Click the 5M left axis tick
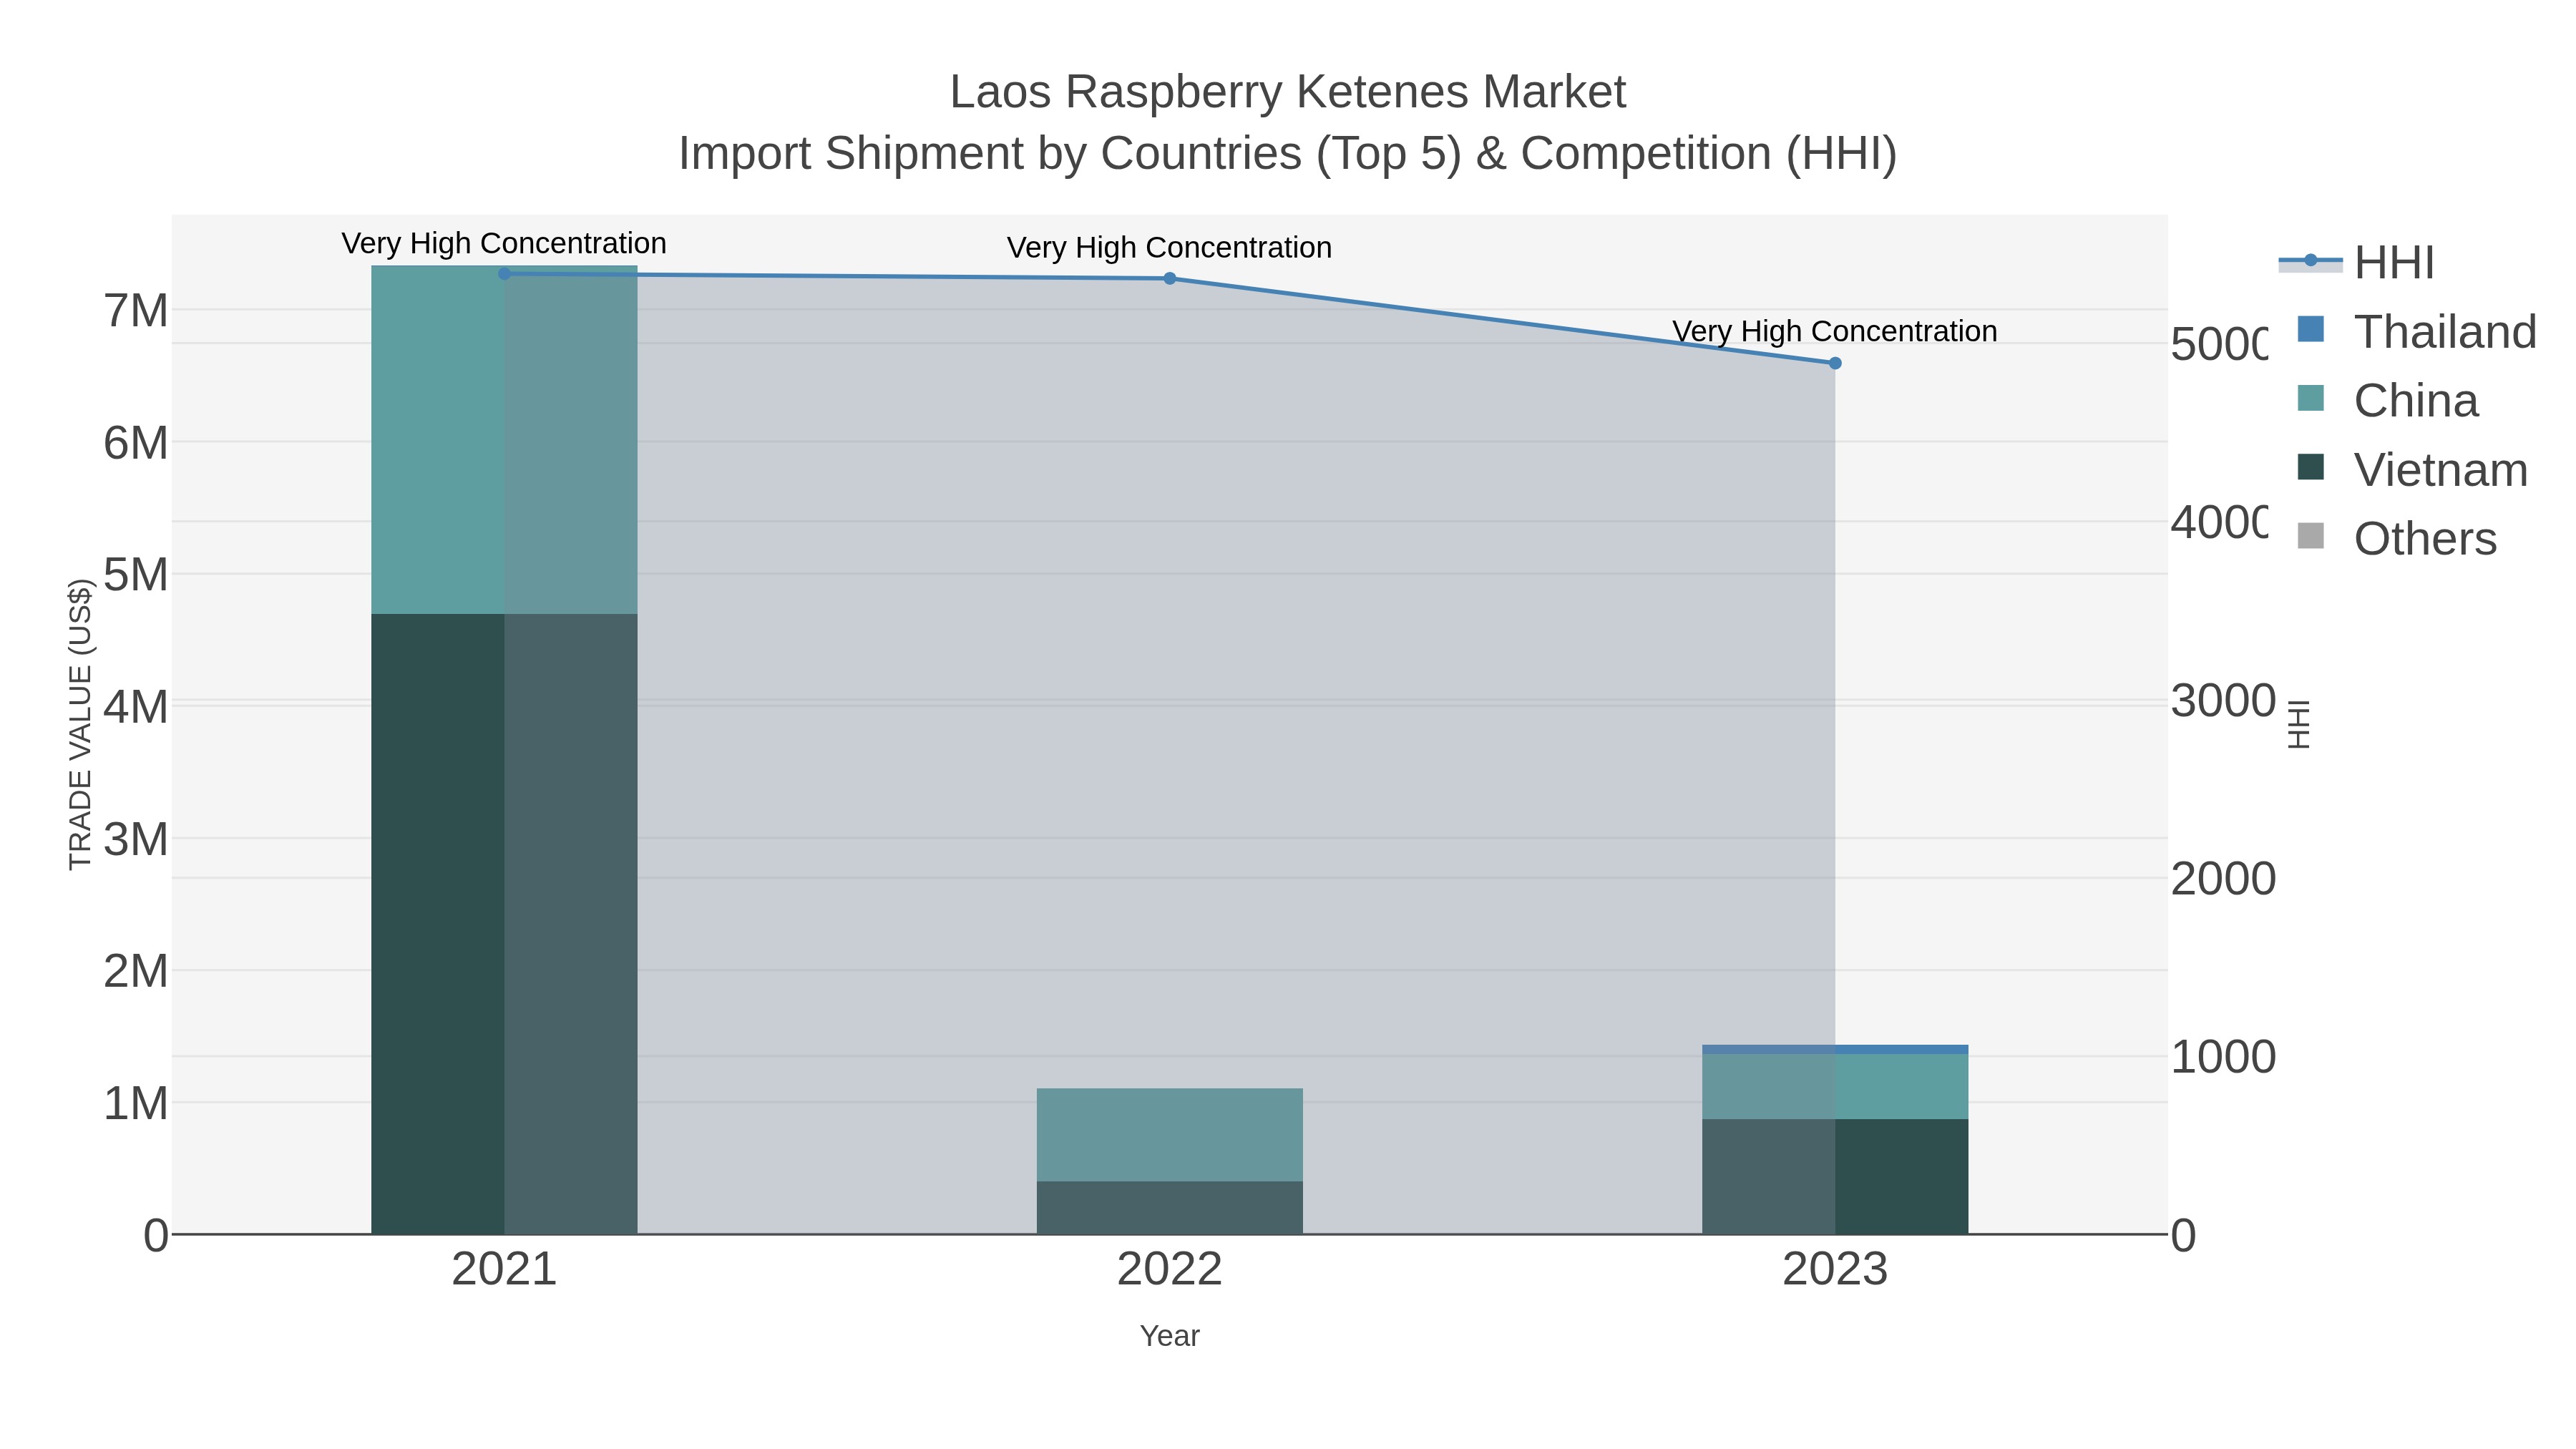Screen dimensions: 2576x1449 click(x=136, y=575)
